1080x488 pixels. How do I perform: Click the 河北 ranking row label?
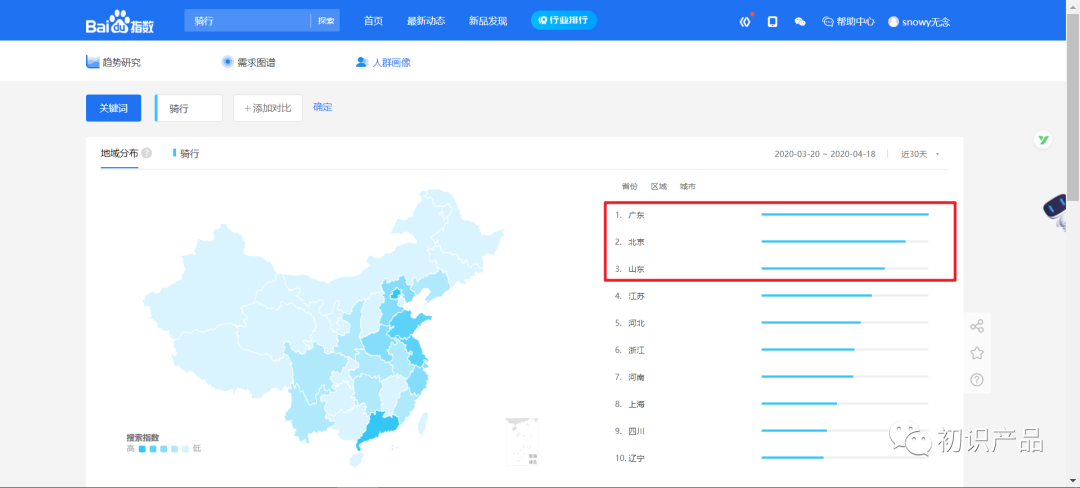pos(636,323)
